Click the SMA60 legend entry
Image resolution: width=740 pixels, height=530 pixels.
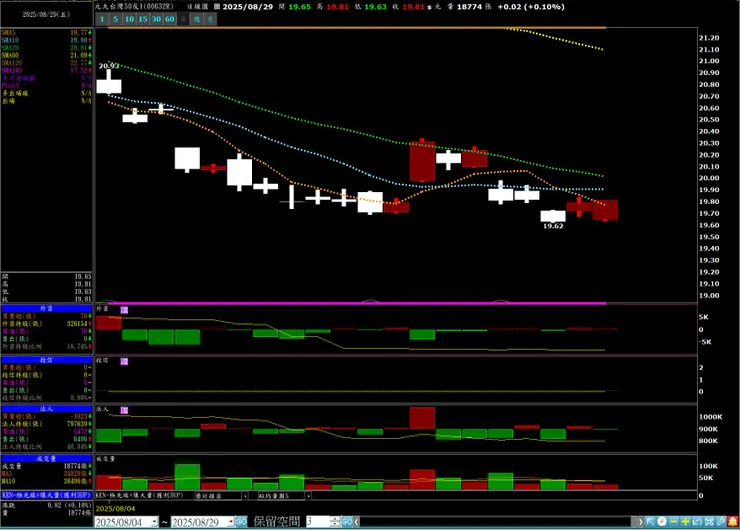click(x=46, y=55)
